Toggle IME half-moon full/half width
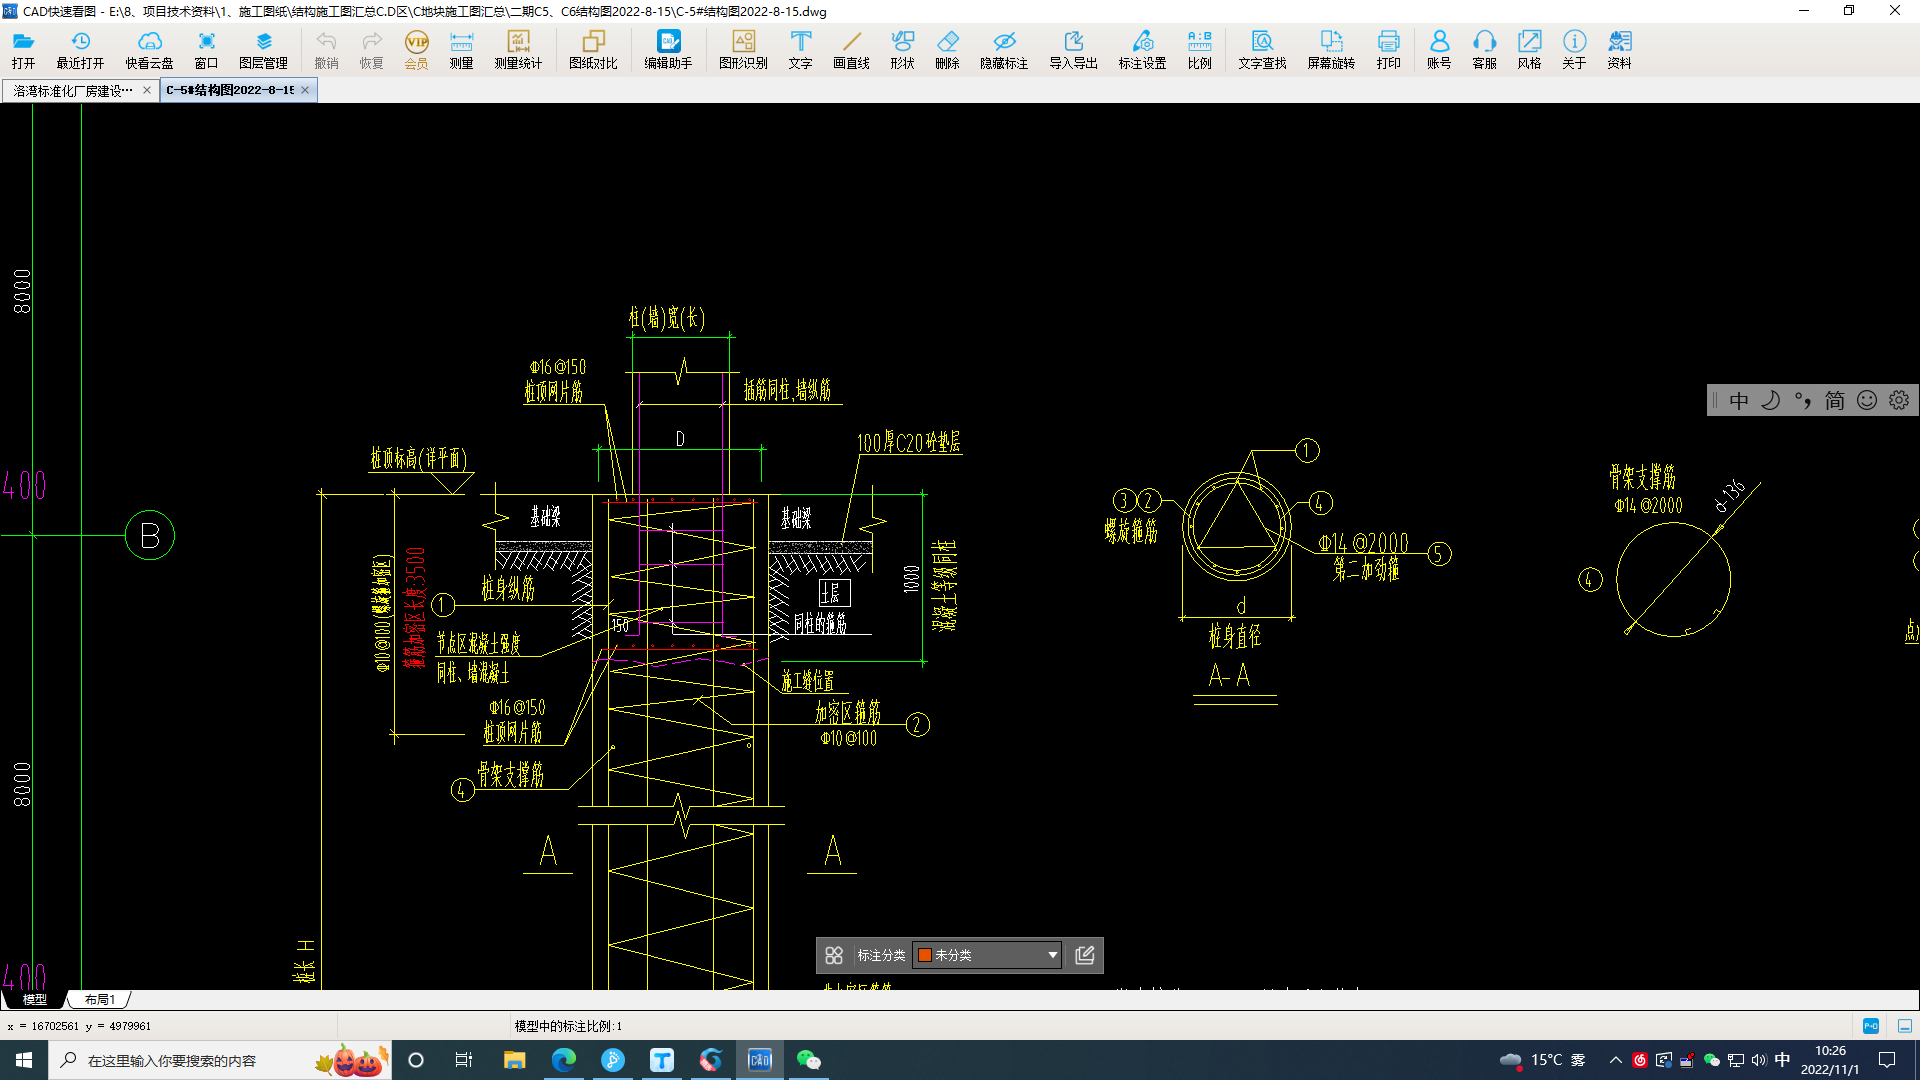 pos(1770,401)
